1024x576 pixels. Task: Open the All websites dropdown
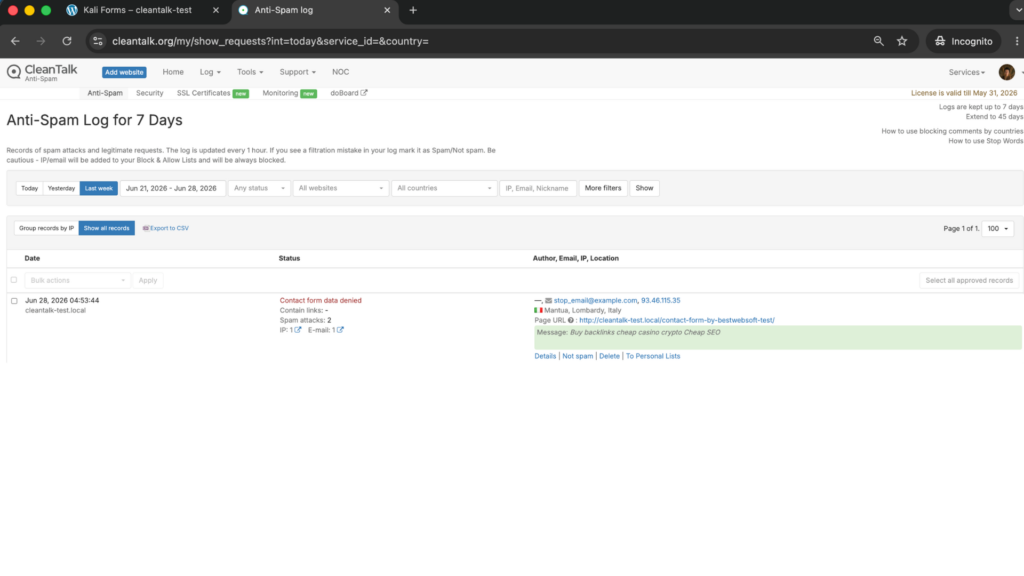click(340, 188)
